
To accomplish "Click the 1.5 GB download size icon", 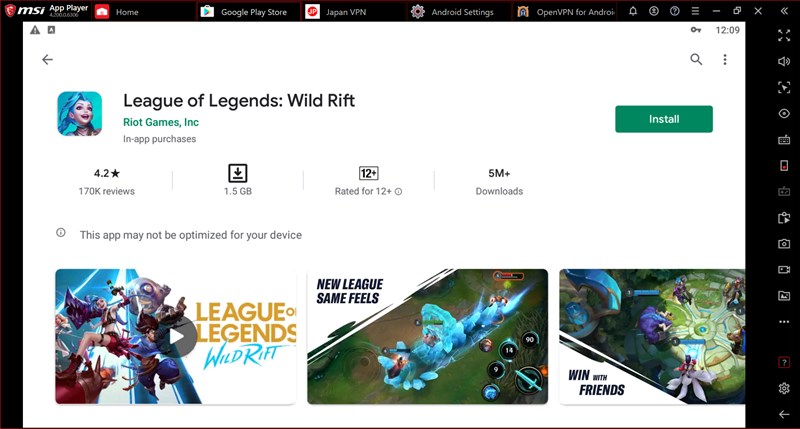I will tap(237, 173).
